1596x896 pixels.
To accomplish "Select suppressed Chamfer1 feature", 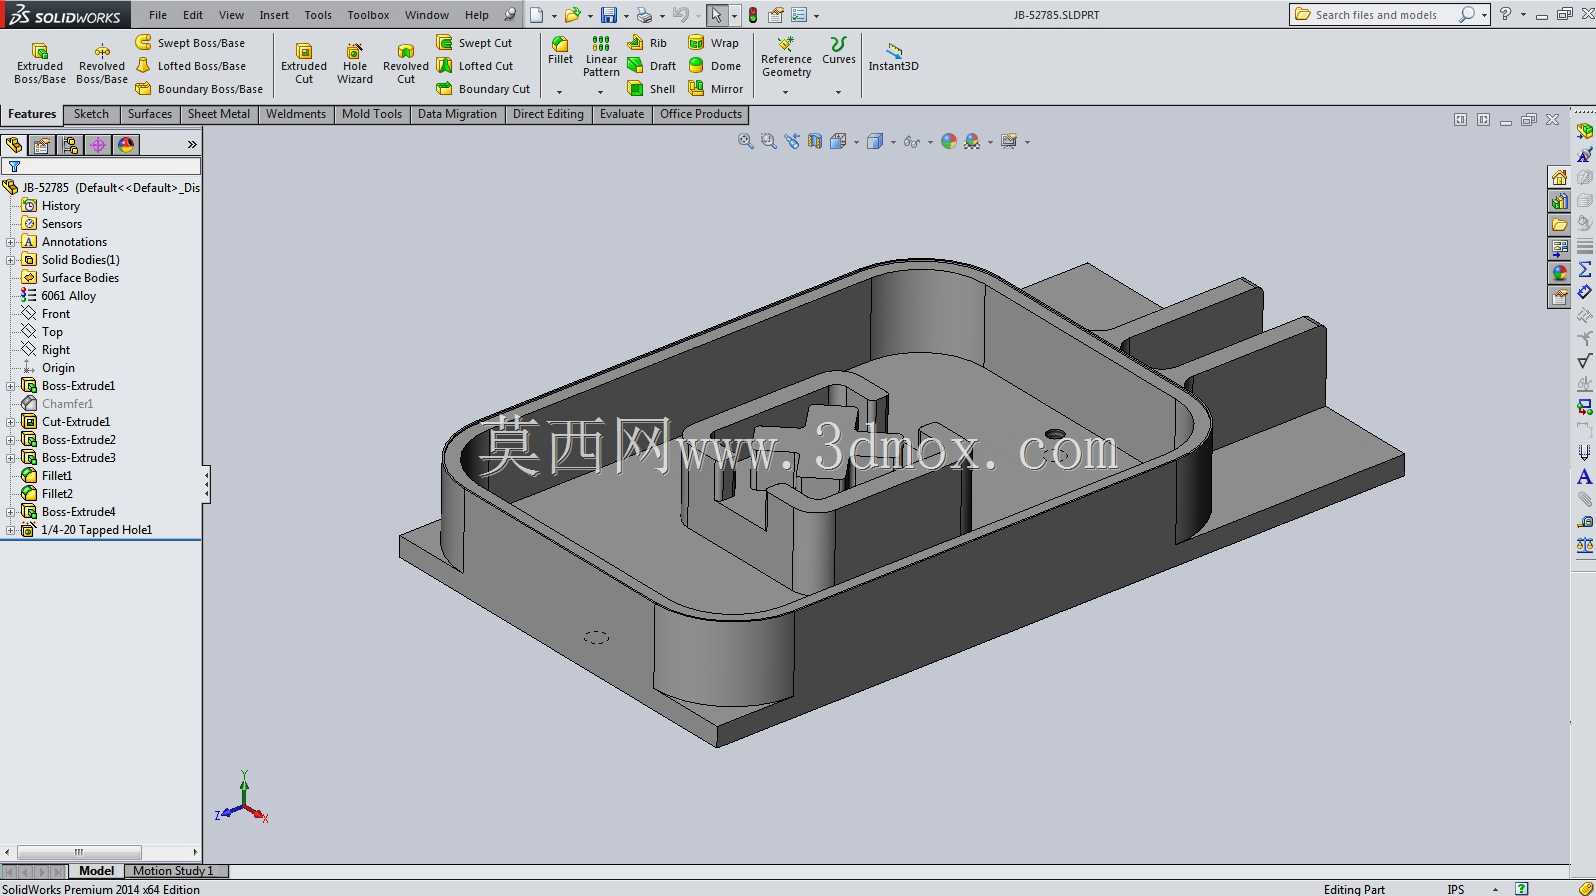I will (67, 404).
